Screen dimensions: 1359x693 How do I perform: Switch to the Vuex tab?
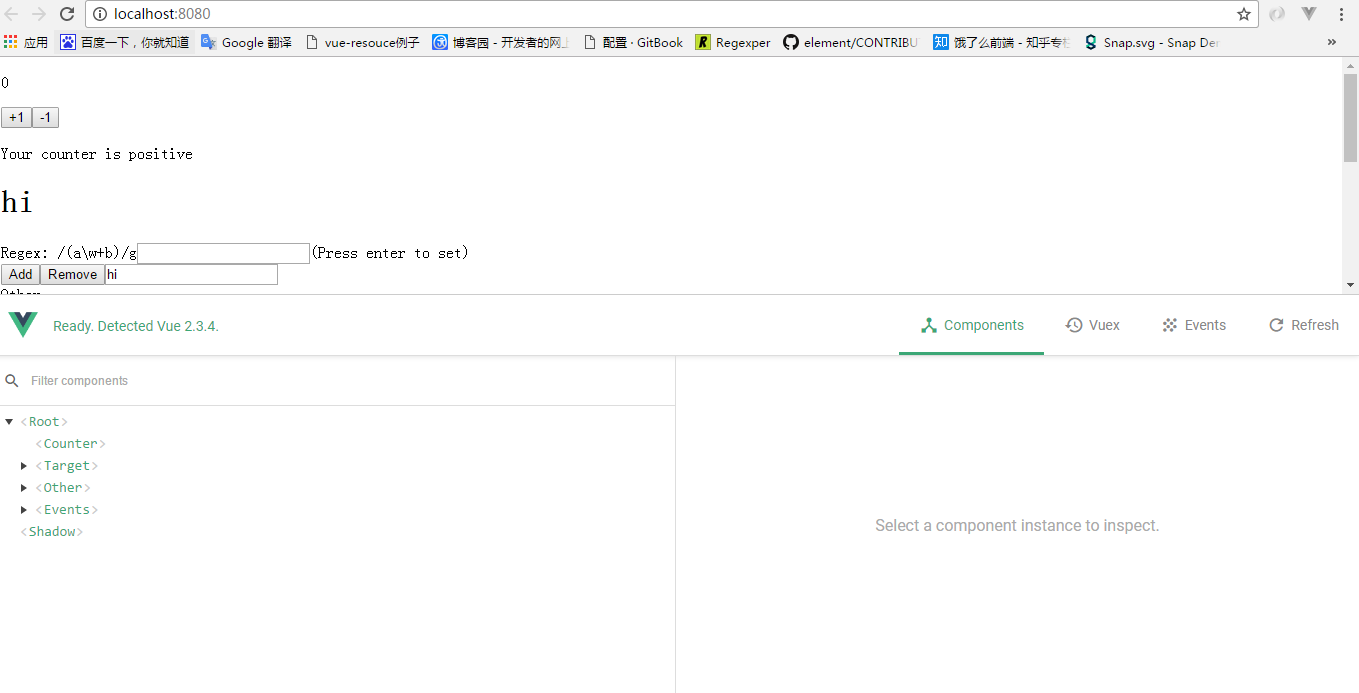pyautogui.click(x=1093, y=325)
